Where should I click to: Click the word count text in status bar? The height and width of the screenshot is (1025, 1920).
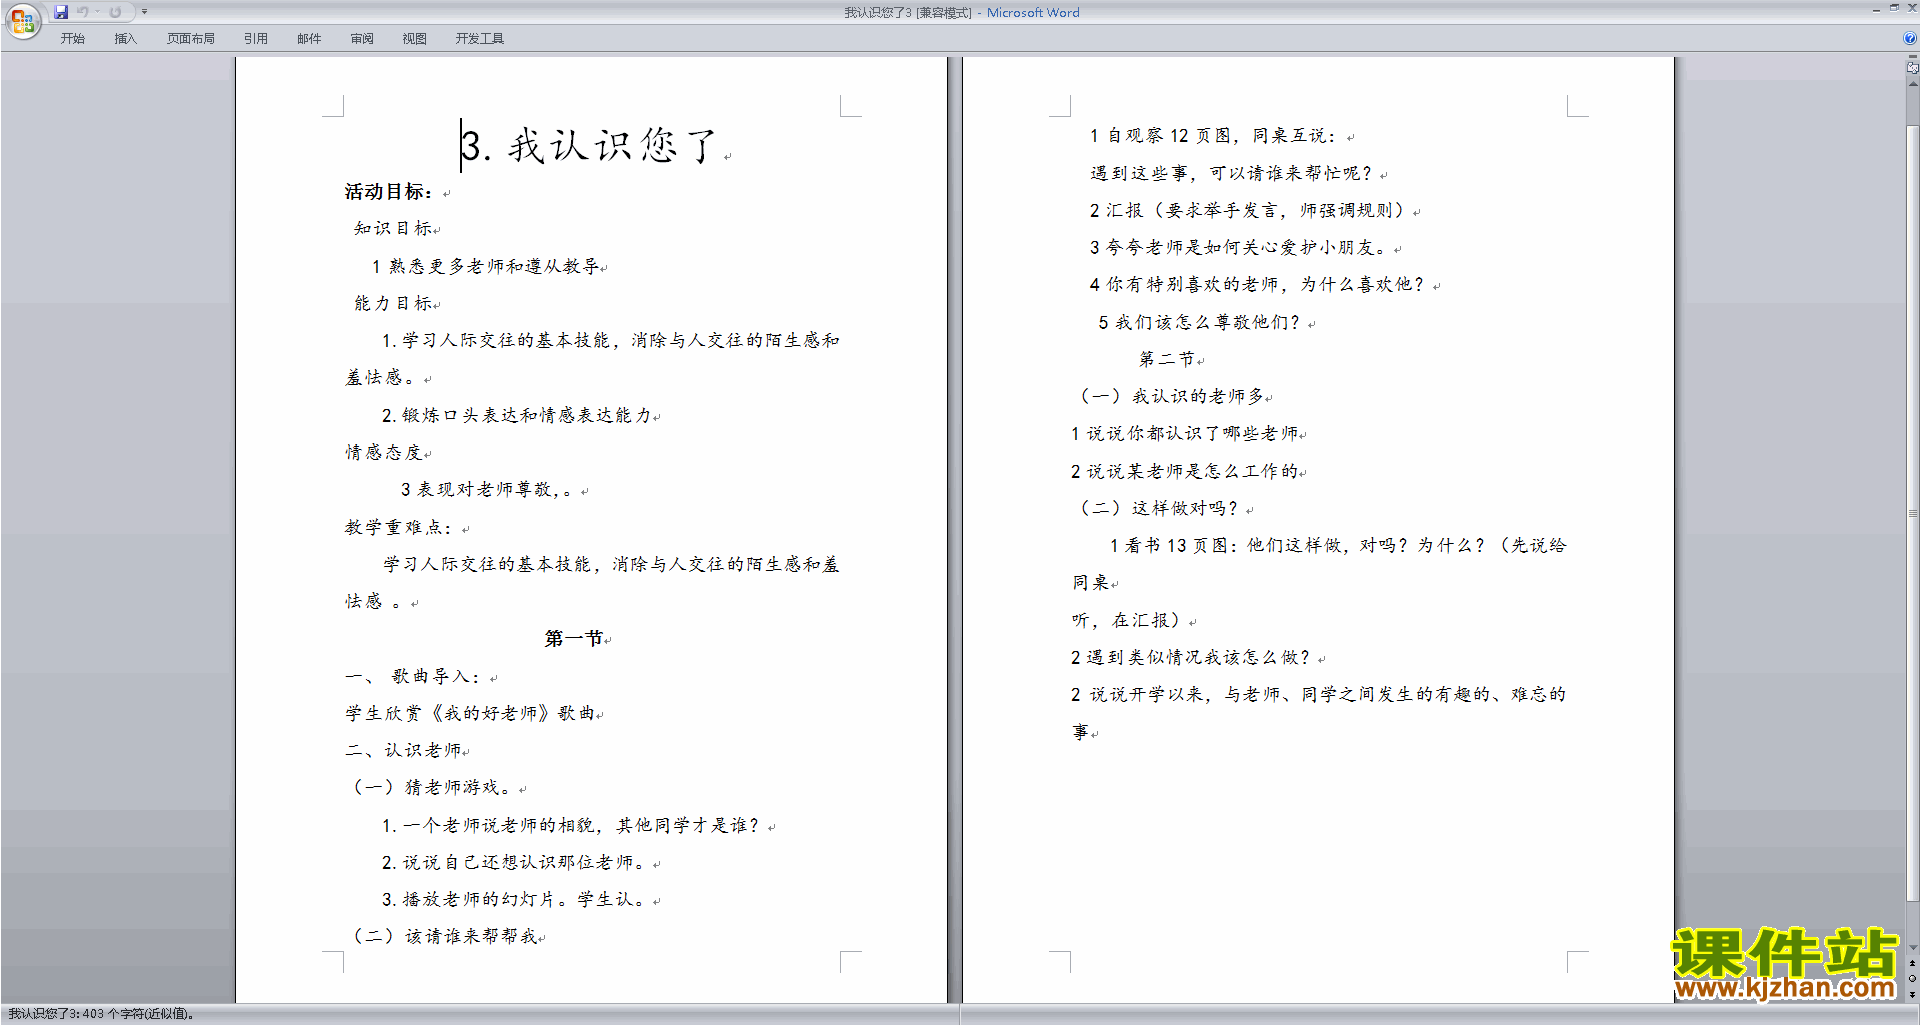click(101, 1014)
